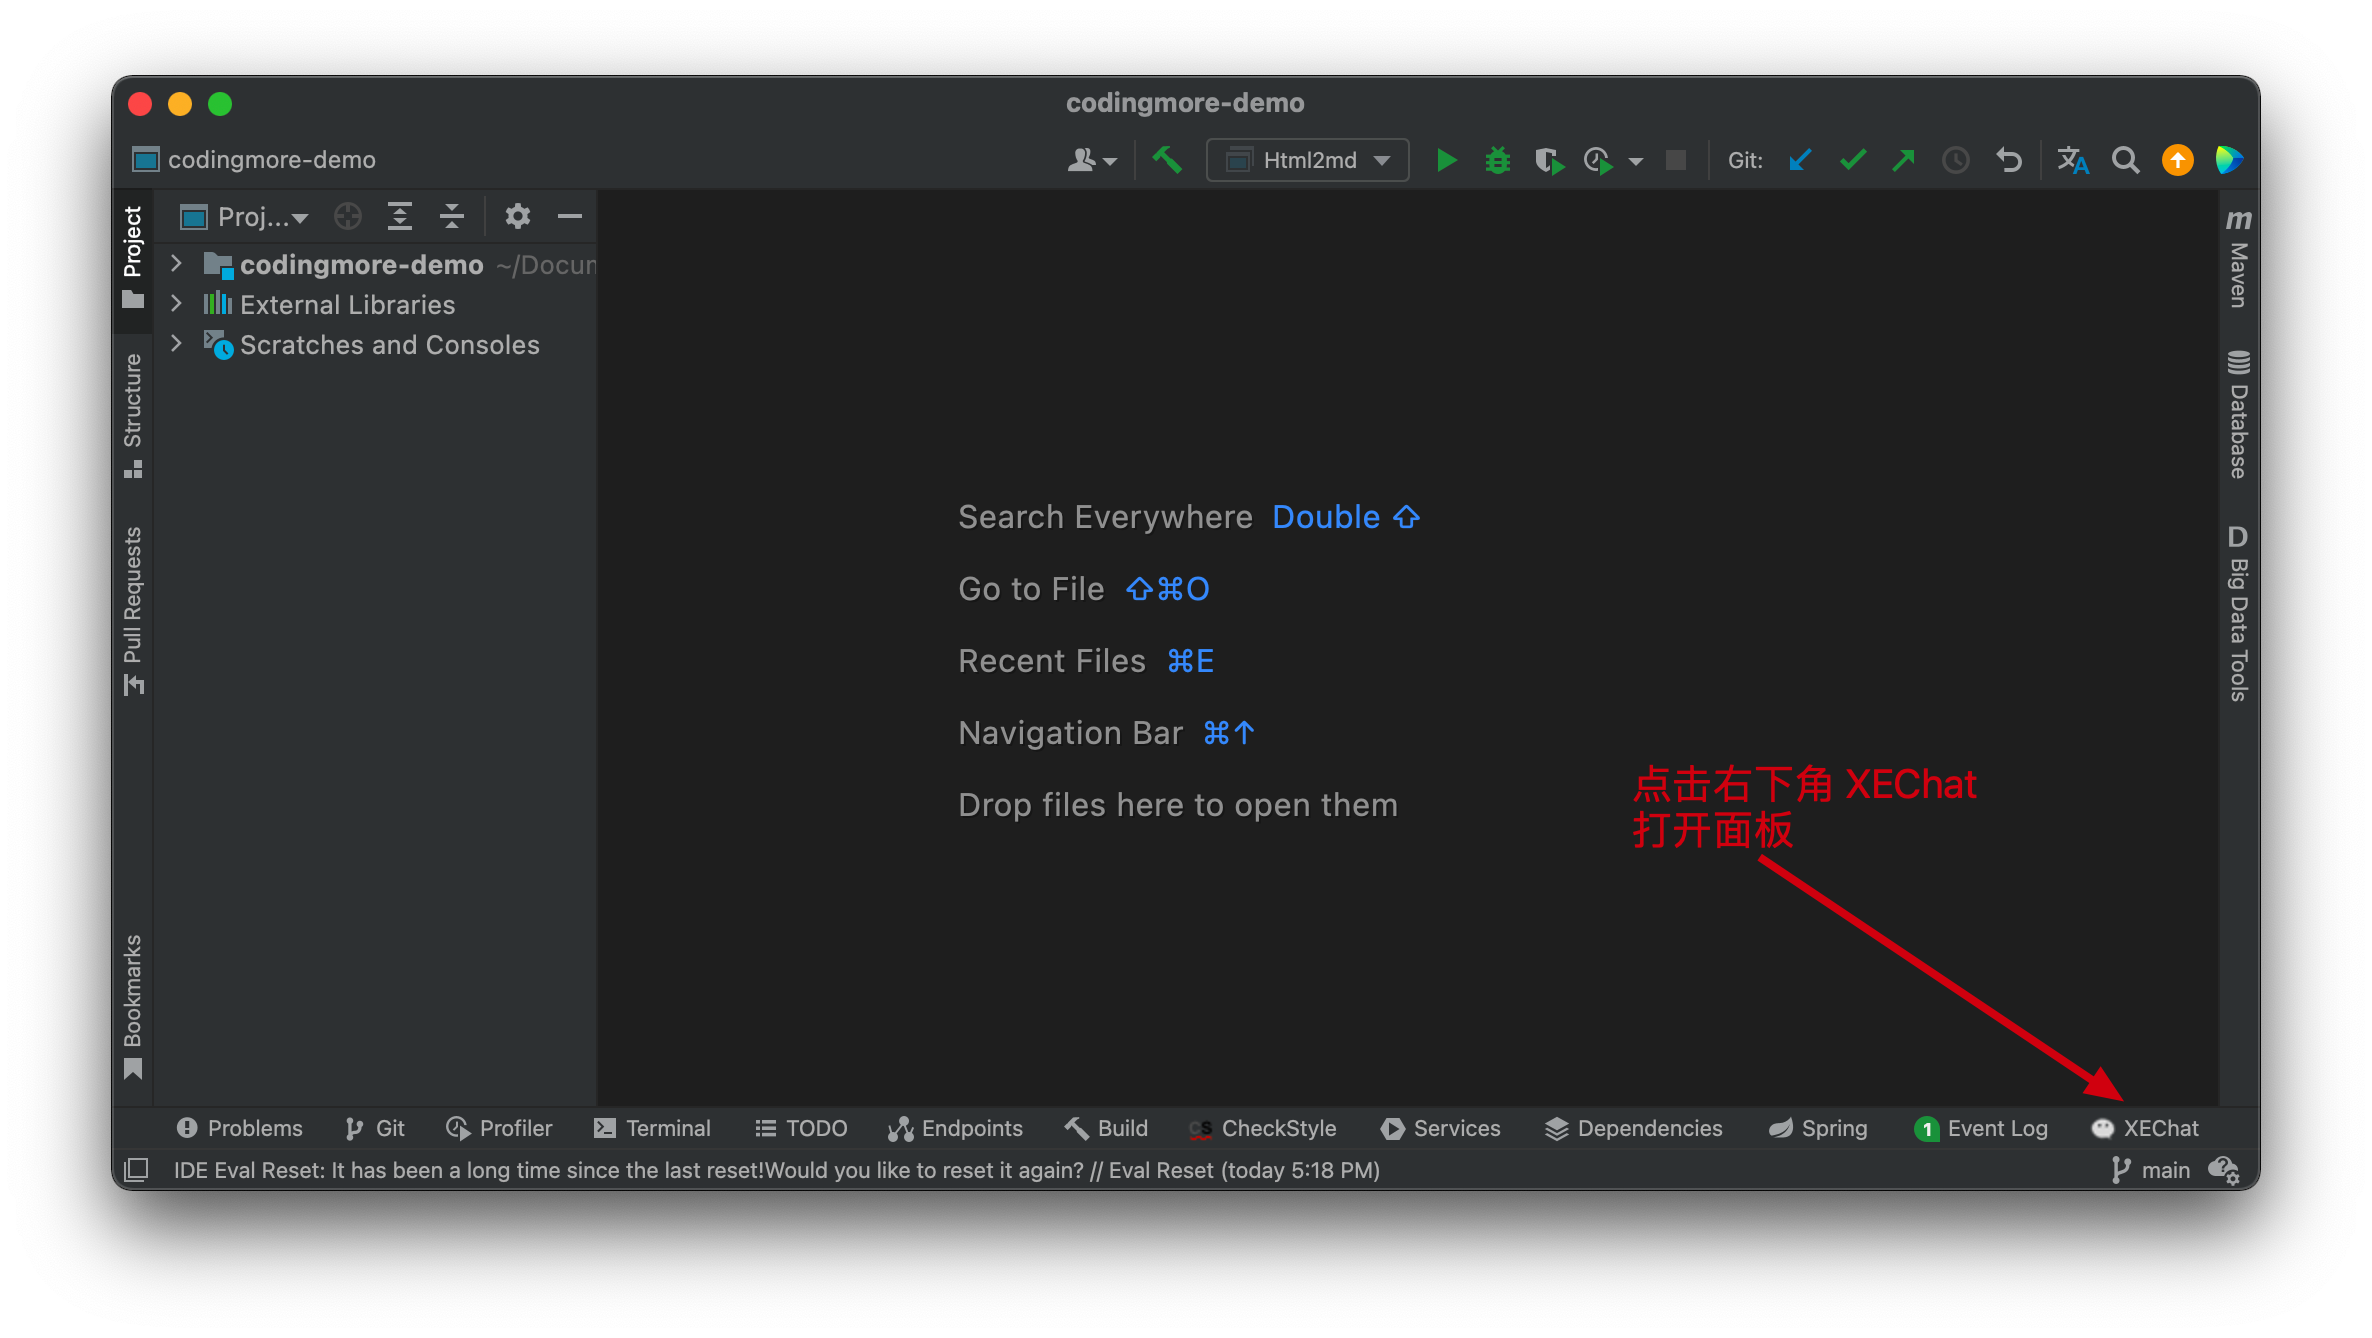The height and width of the screenshot is (1338, 2372).
Task: Click the Debug bug icon
Action: pos(1497,160)
